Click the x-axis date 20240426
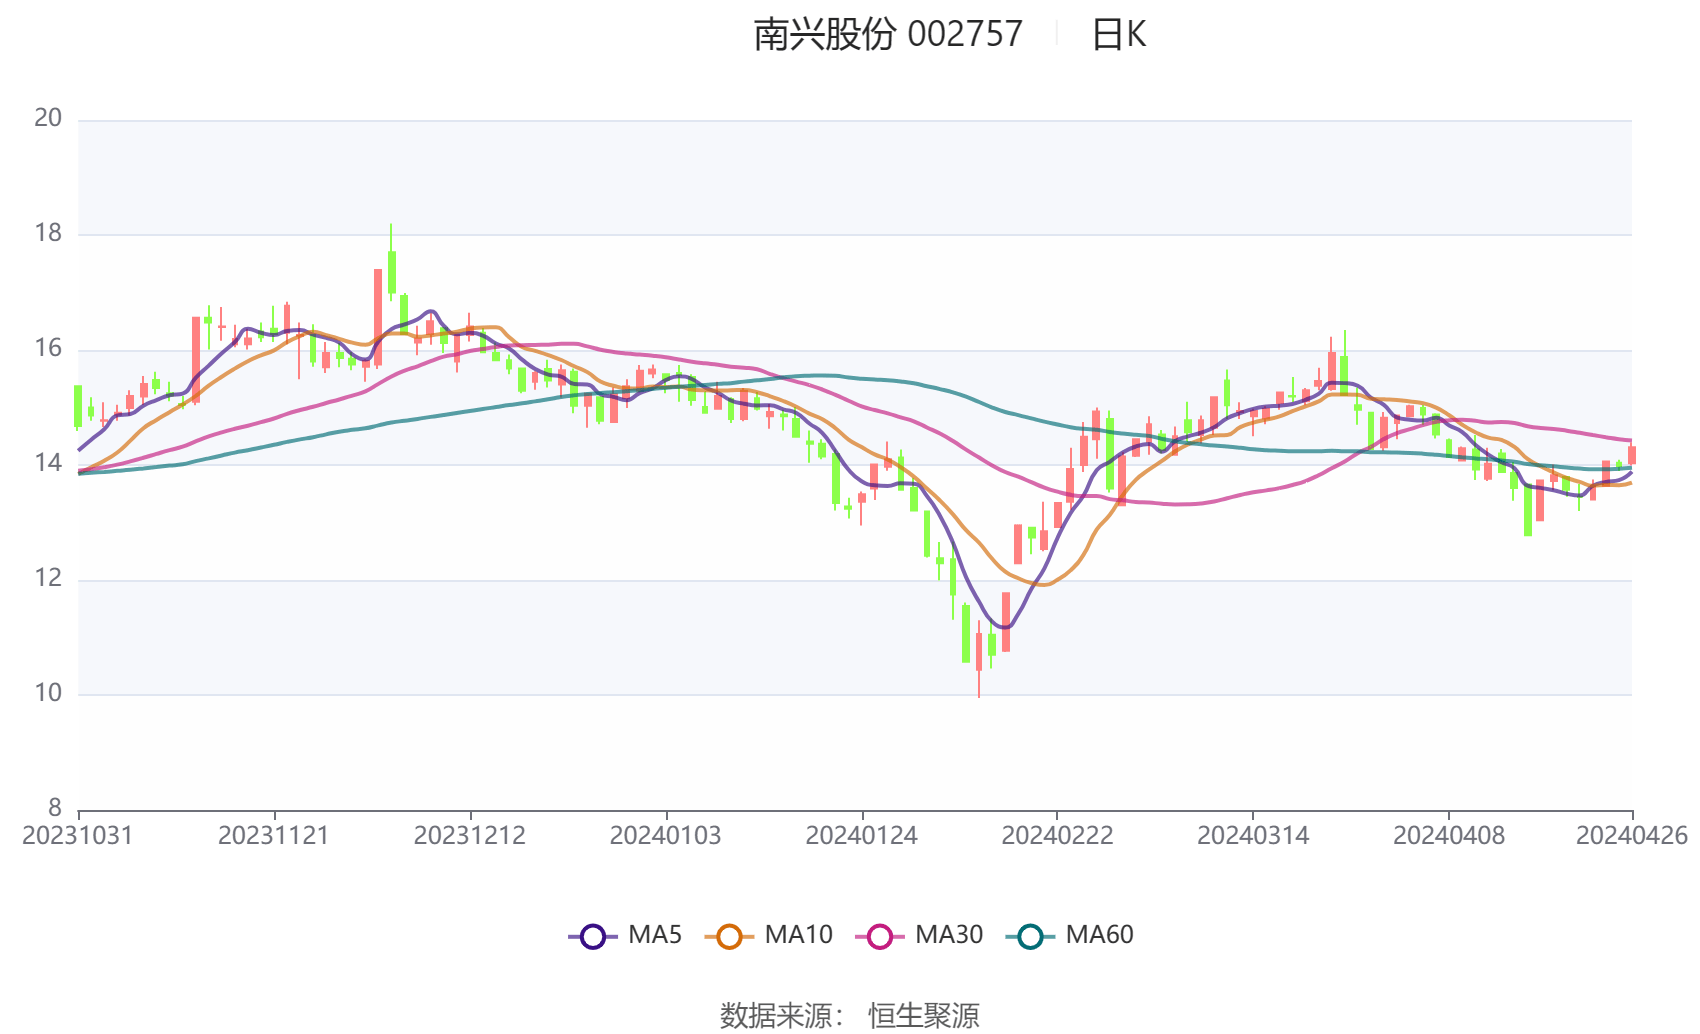1700x1034 pixels. (x=1632, y=836)
